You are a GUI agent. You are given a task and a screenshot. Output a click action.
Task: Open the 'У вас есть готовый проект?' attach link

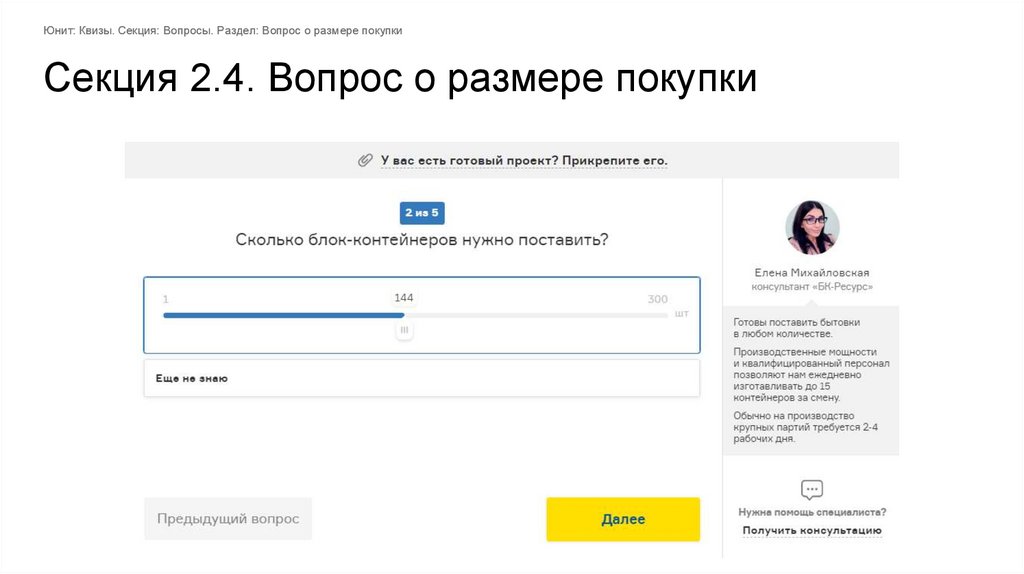click(523, 160)
